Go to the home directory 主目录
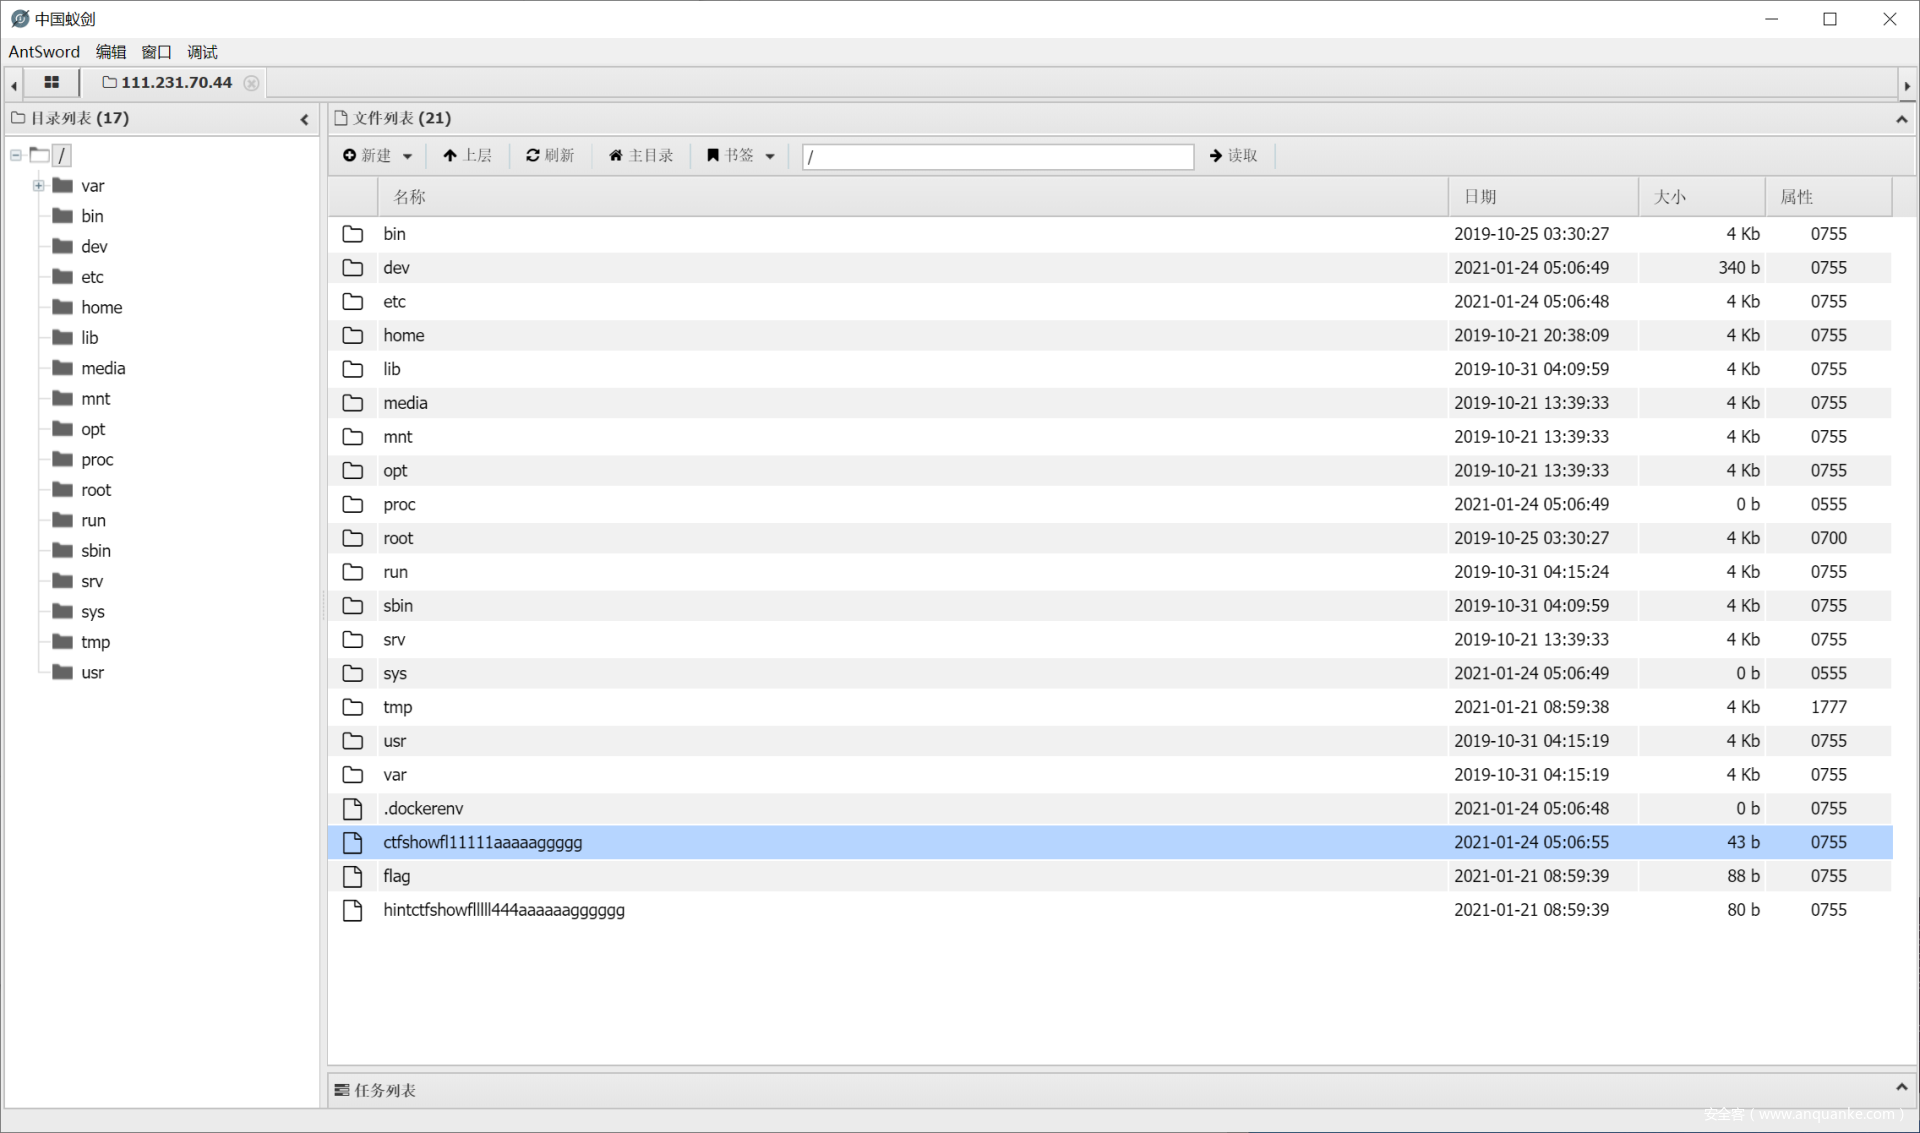Viewport: 1920px width, 1133px height. [641, 155]
